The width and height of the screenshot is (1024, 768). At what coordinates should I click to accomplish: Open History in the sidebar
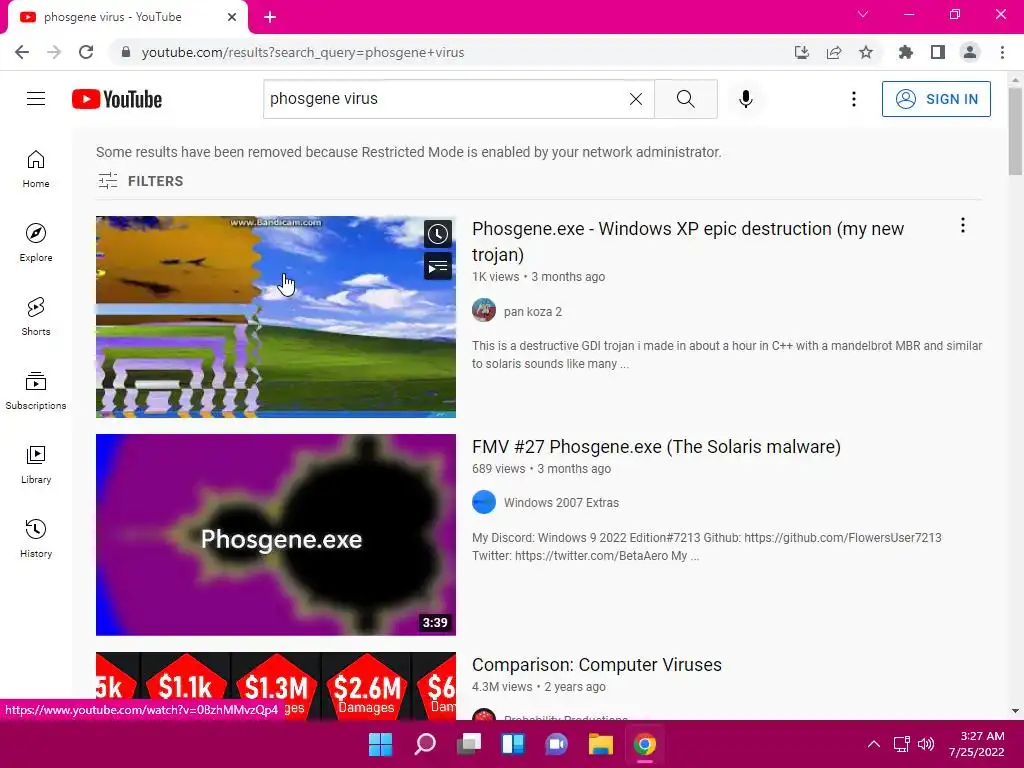(x=36, y=538)
